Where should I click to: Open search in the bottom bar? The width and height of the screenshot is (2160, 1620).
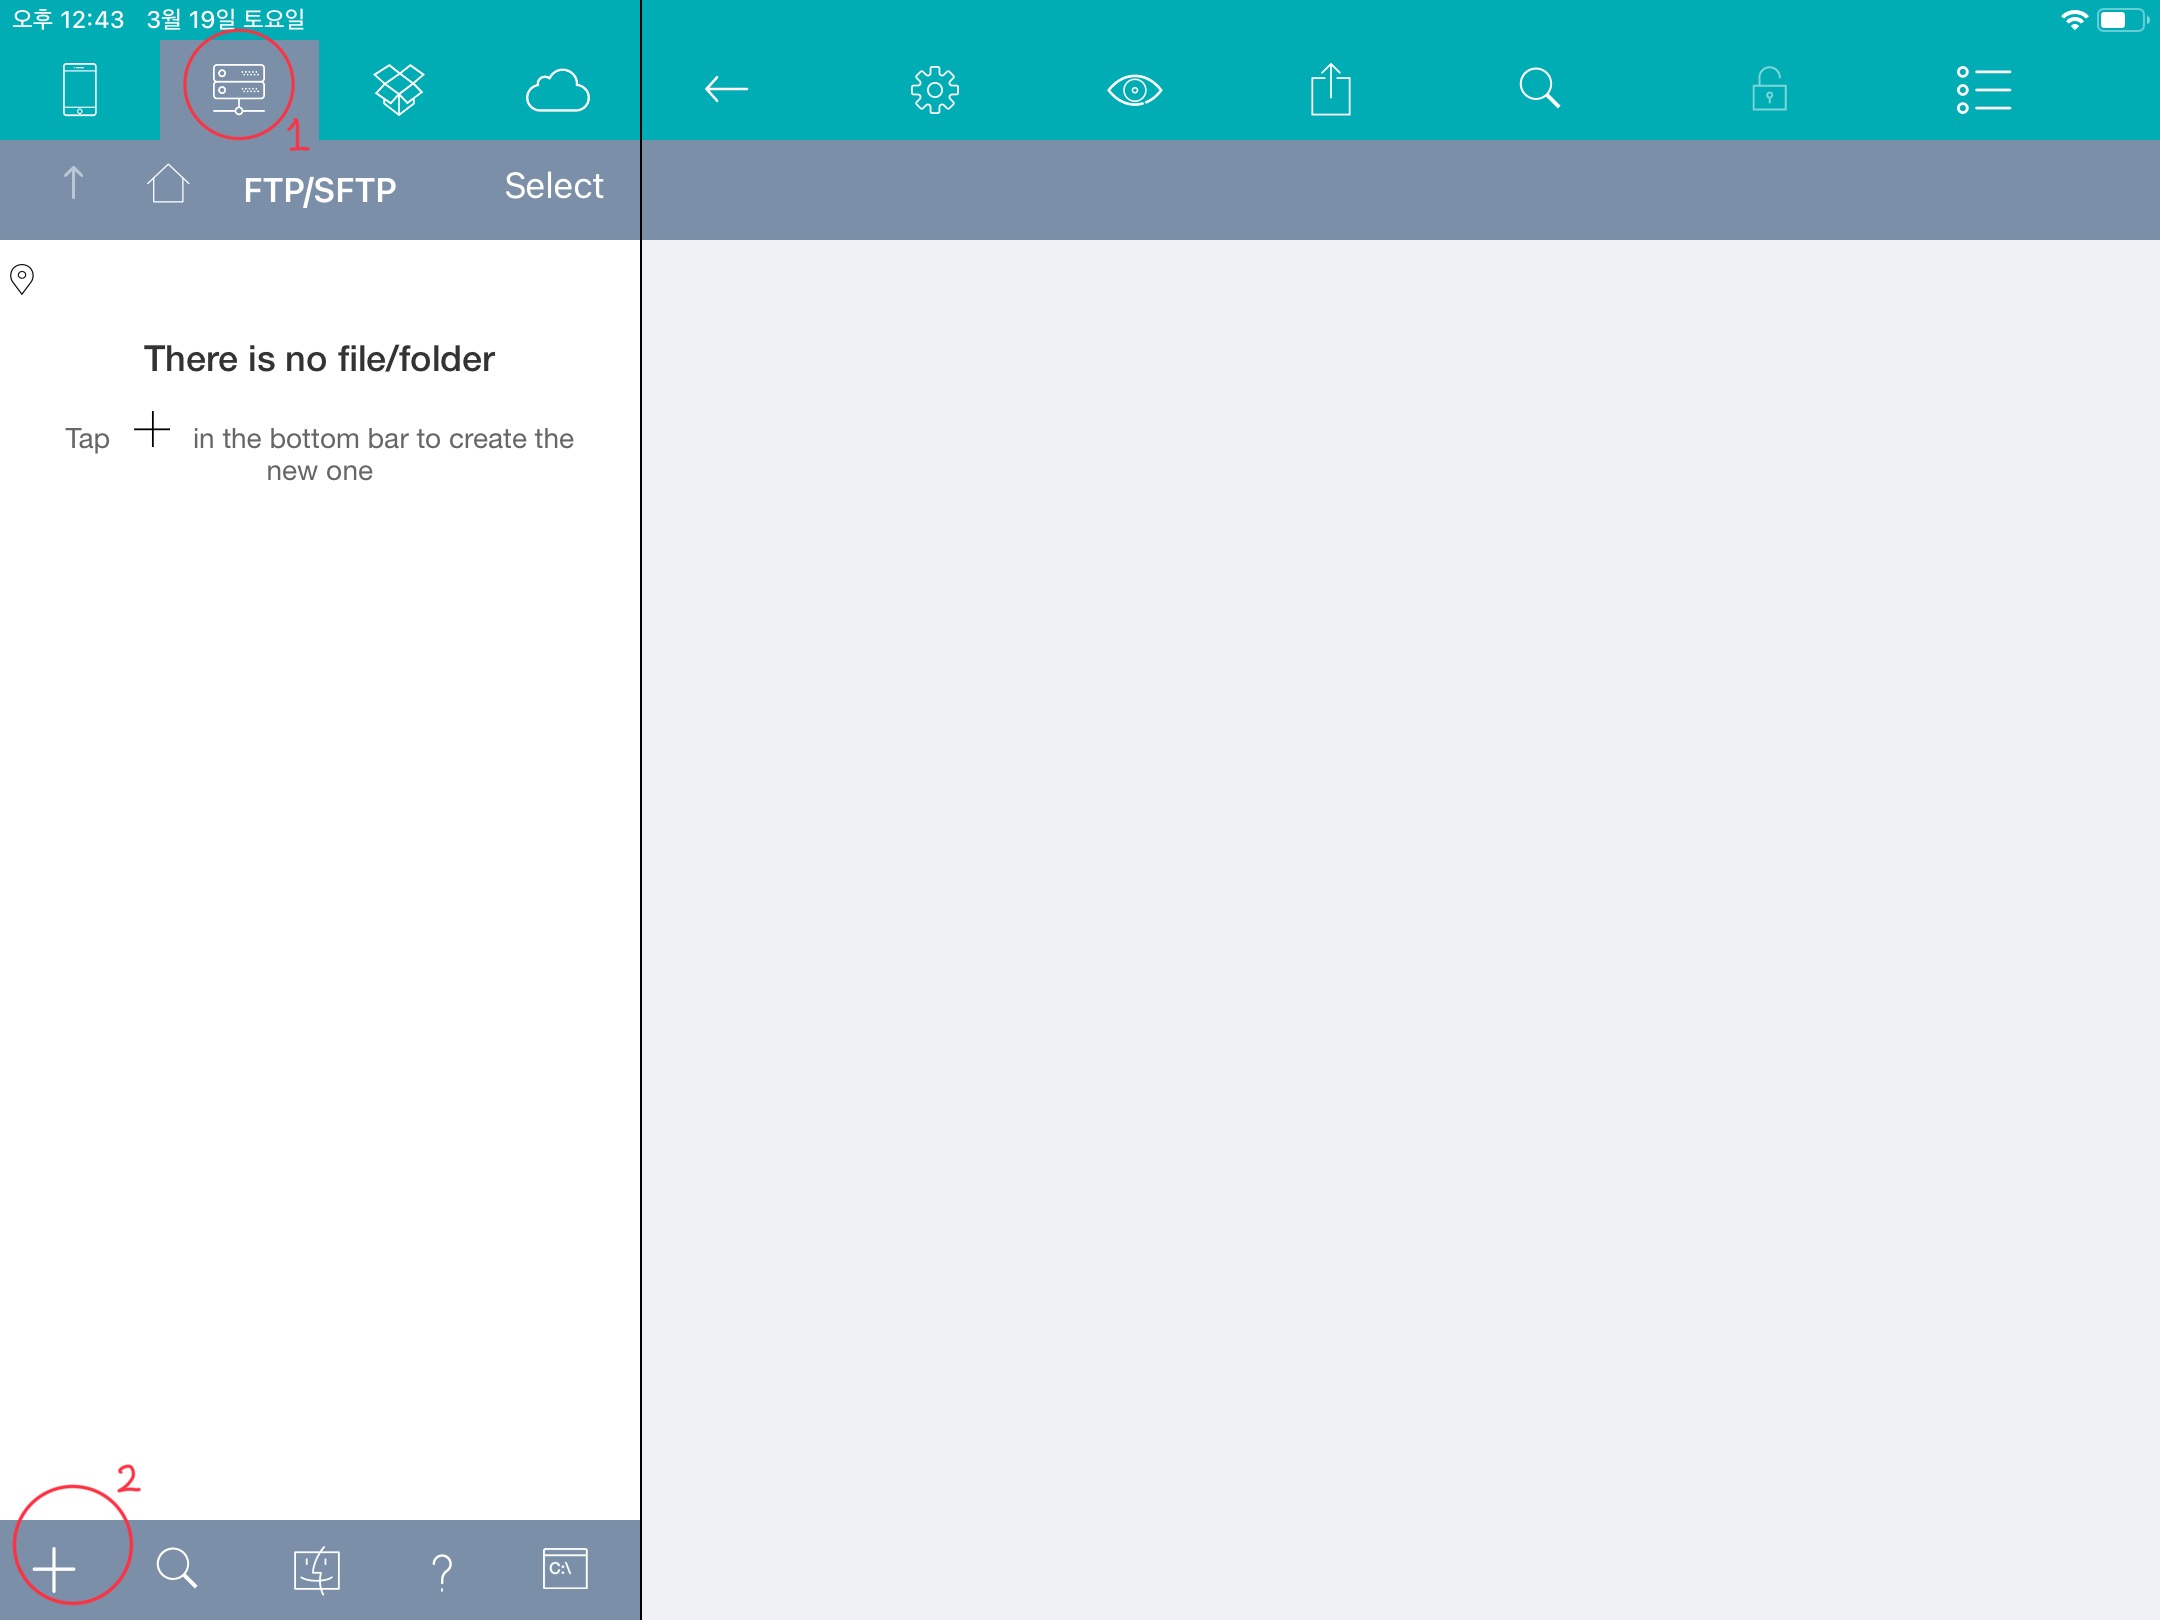[177, 1569]
